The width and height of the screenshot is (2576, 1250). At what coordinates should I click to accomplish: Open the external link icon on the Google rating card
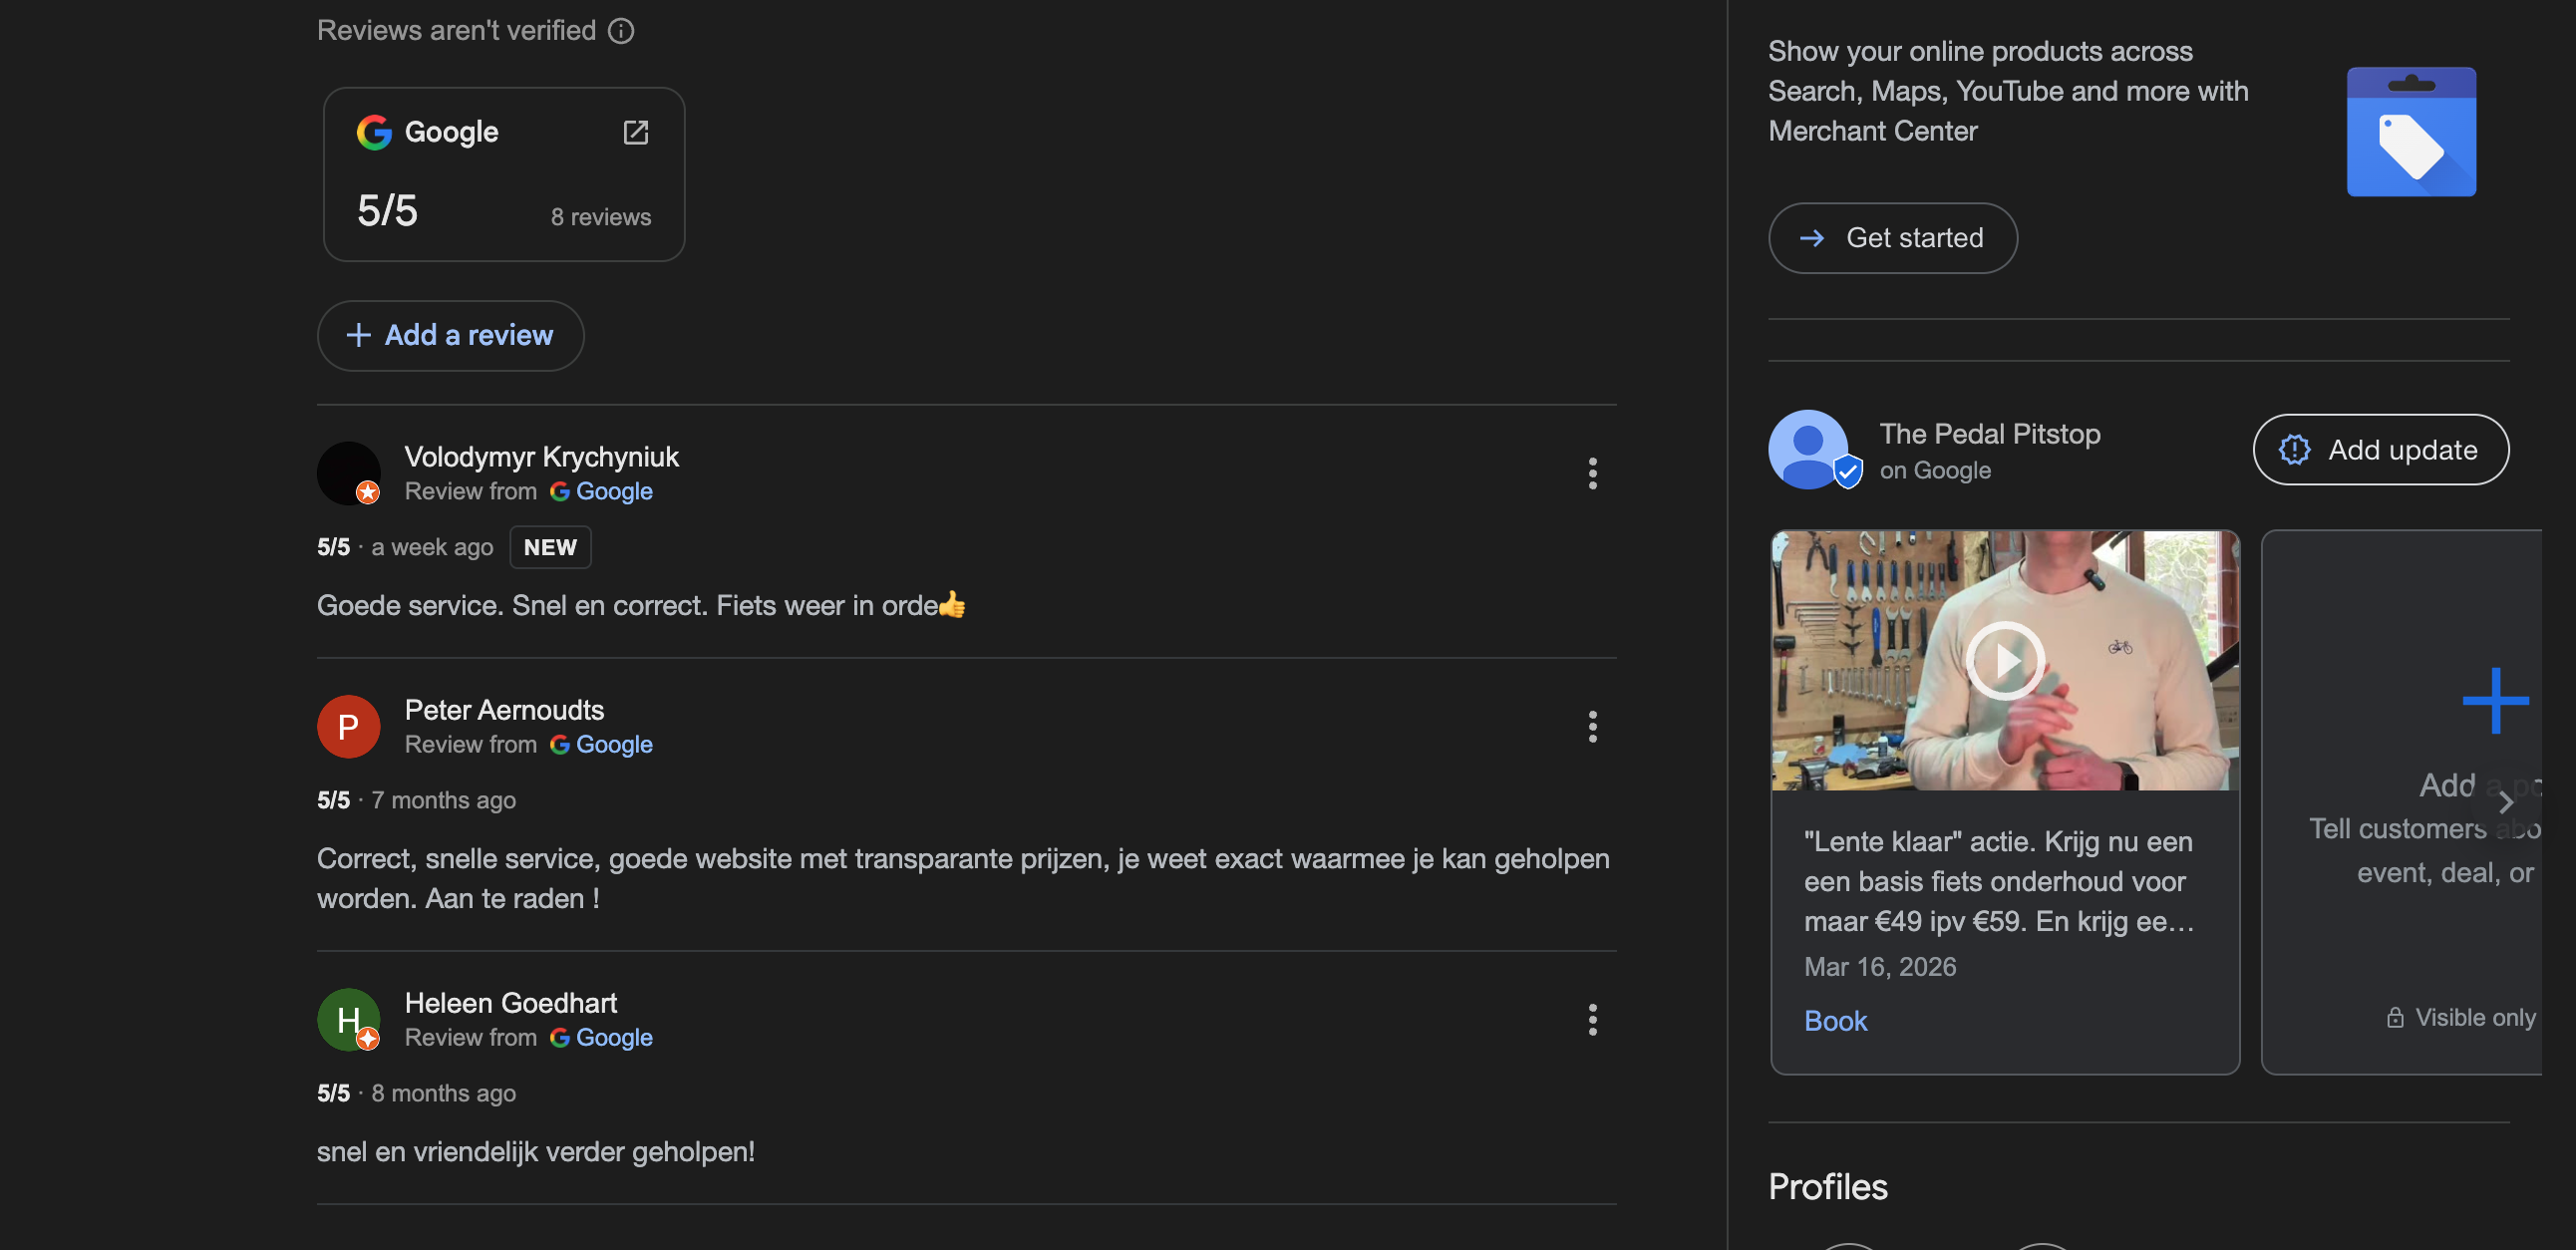click(637, 131)
